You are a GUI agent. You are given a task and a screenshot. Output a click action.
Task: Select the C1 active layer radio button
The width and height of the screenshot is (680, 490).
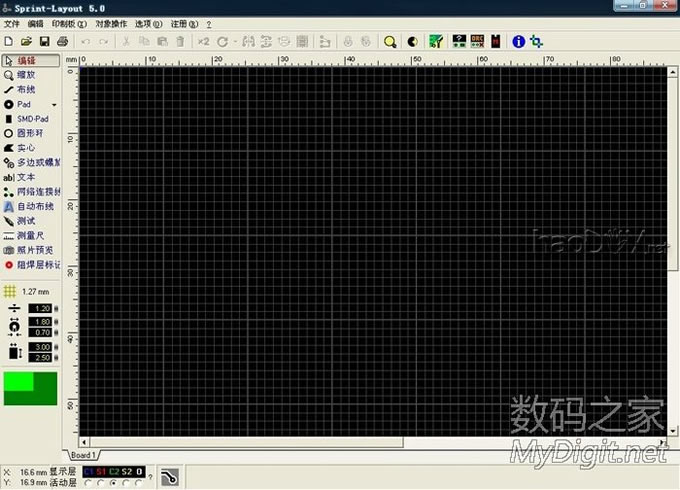[x=87, y=483]
